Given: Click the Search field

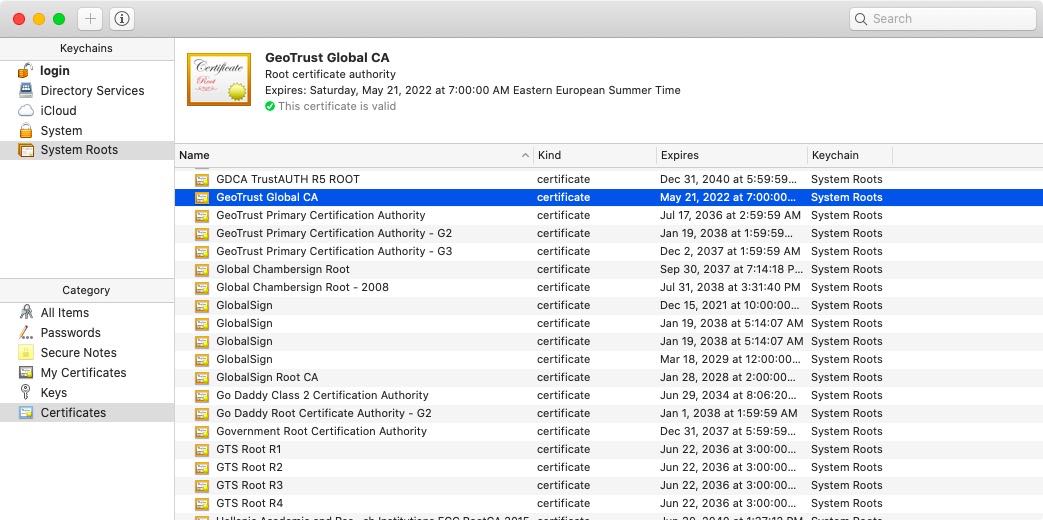Looking at the screenshot, I should pyautogui.click(x=943, y=19).
